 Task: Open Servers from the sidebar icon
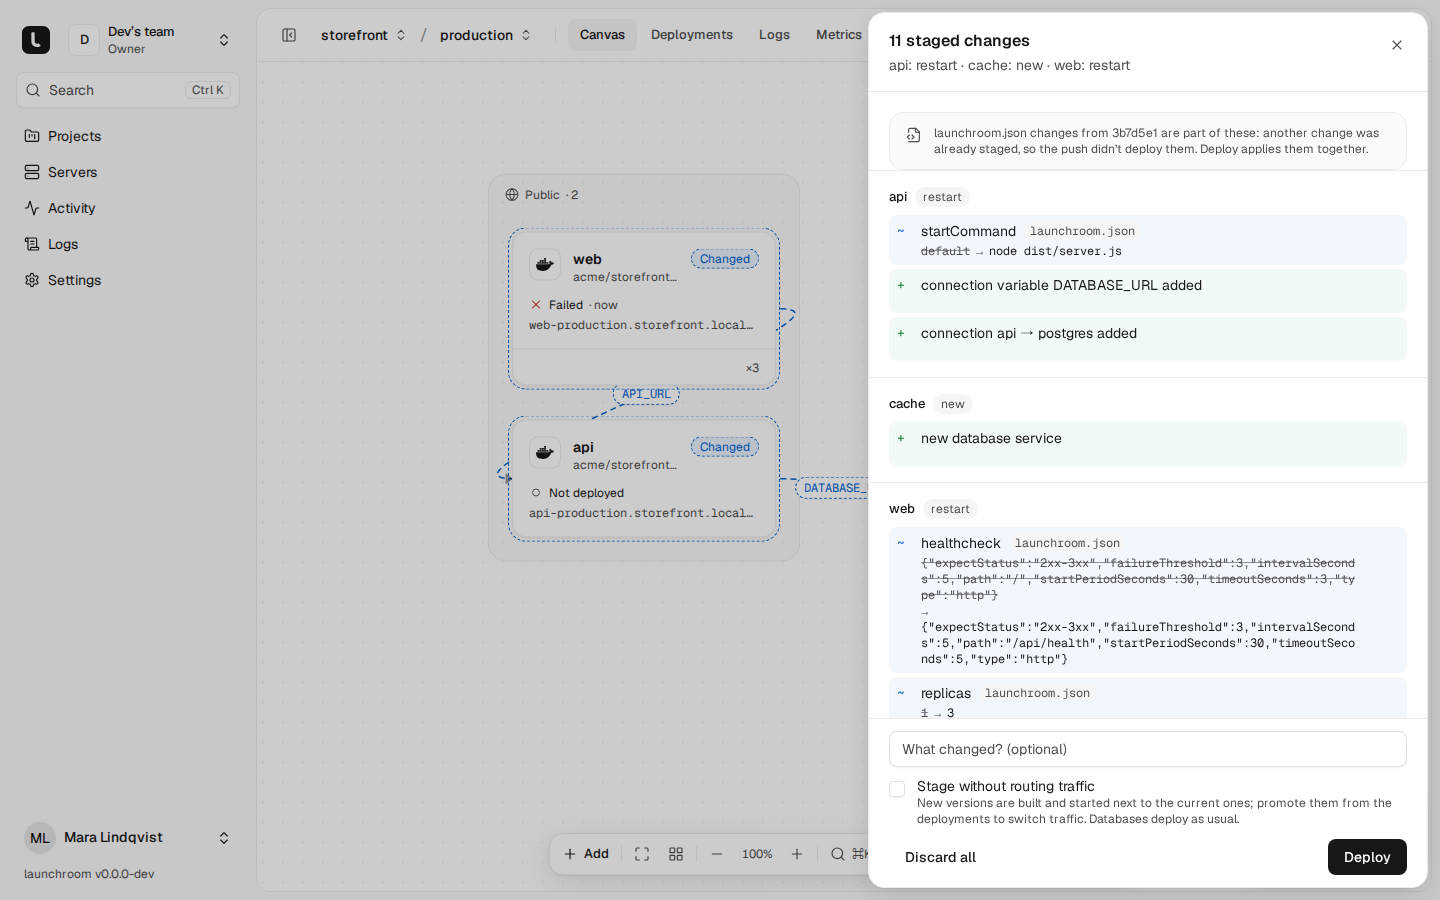click(32, 172)
